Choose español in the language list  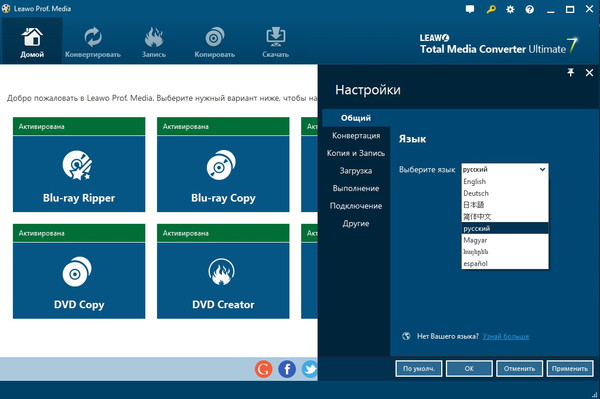point(505,264)
